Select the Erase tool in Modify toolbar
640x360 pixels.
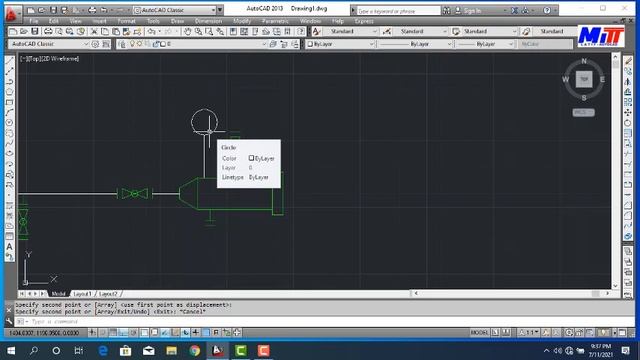628,61
